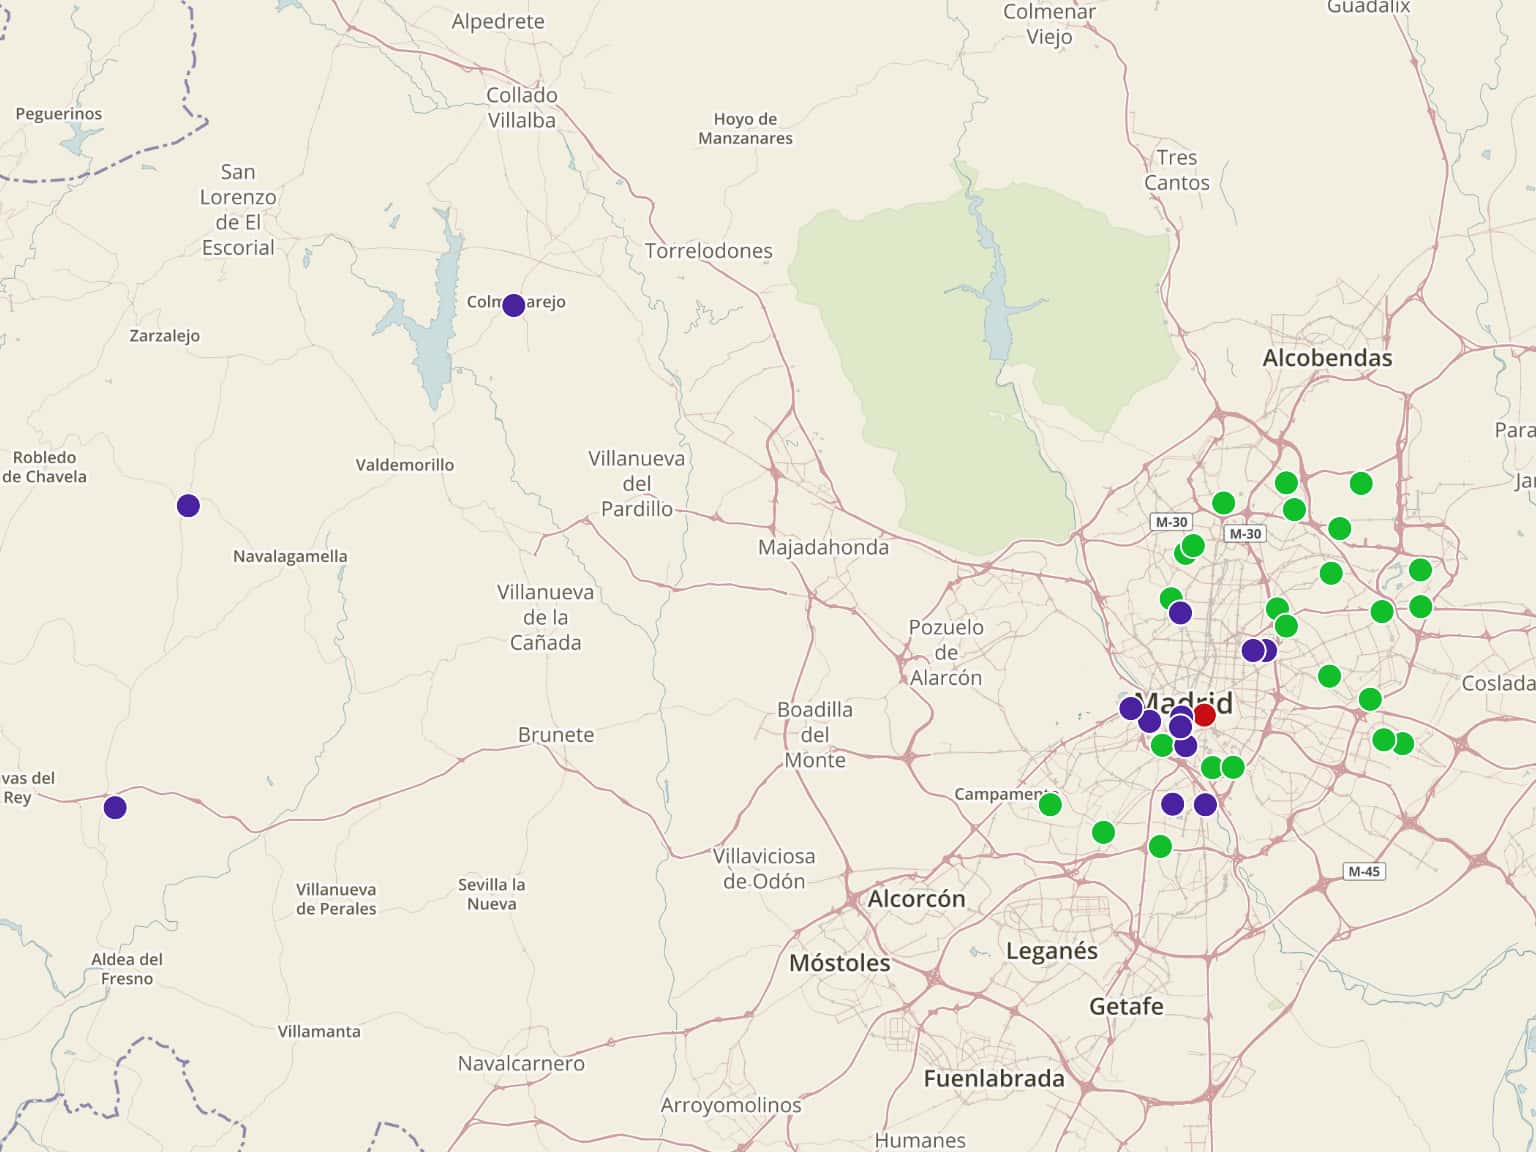The height and width of the screenshot is (1152, 1536).
Task: Click the red marker at Madrid center
Action: coord(1204,715)
